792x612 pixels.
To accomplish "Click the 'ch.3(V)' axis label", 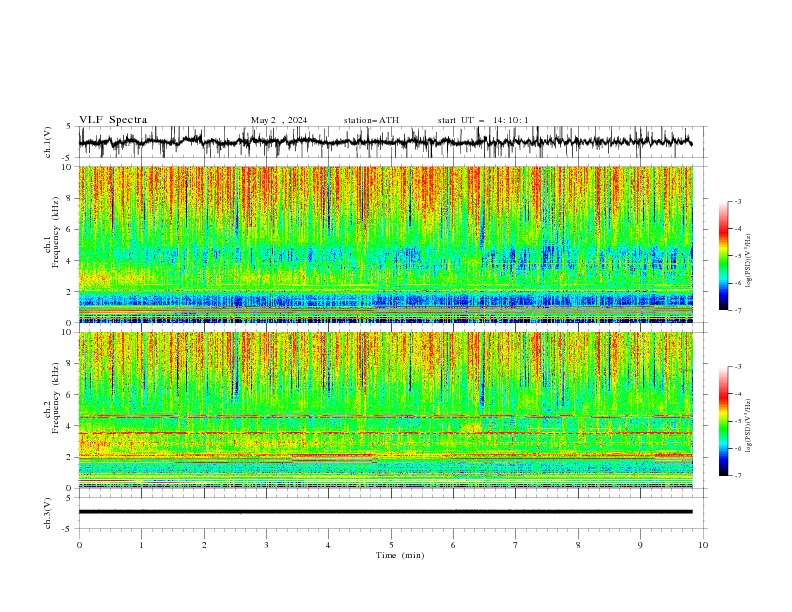I will pyautogui.click(x=48, y=513).
